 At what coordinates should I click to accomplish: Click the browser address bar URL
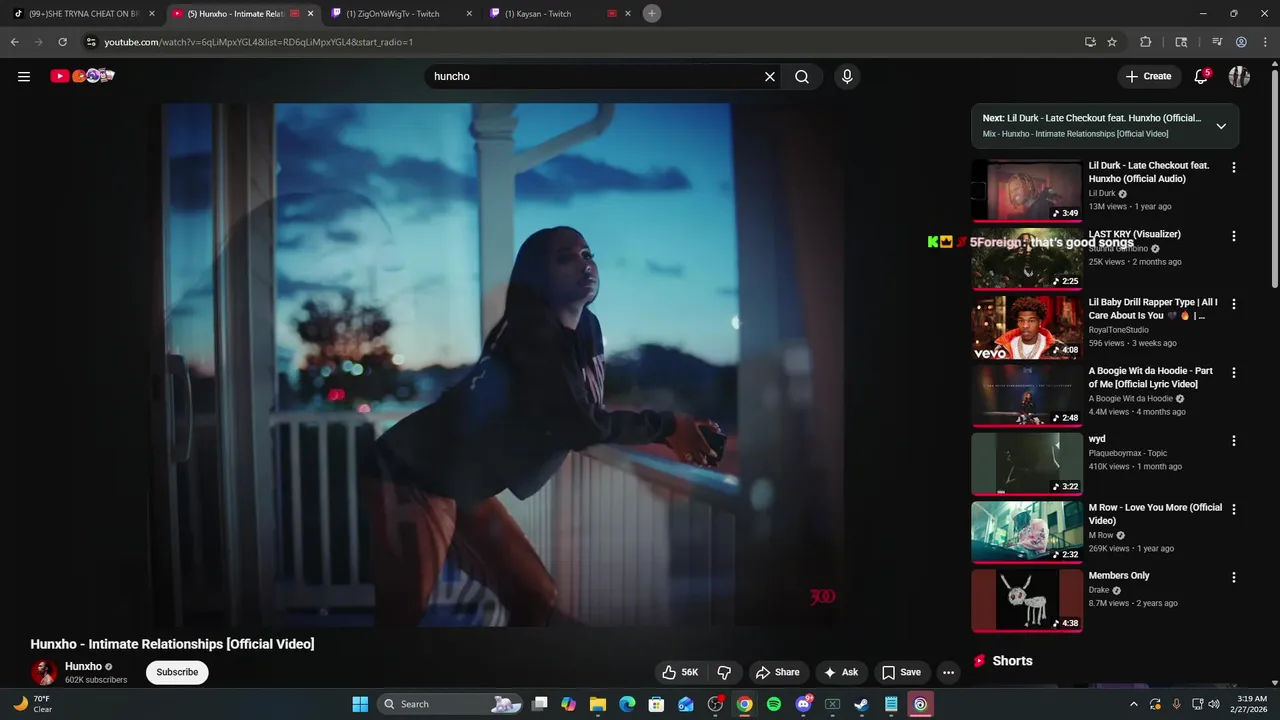tap(259, 42)
